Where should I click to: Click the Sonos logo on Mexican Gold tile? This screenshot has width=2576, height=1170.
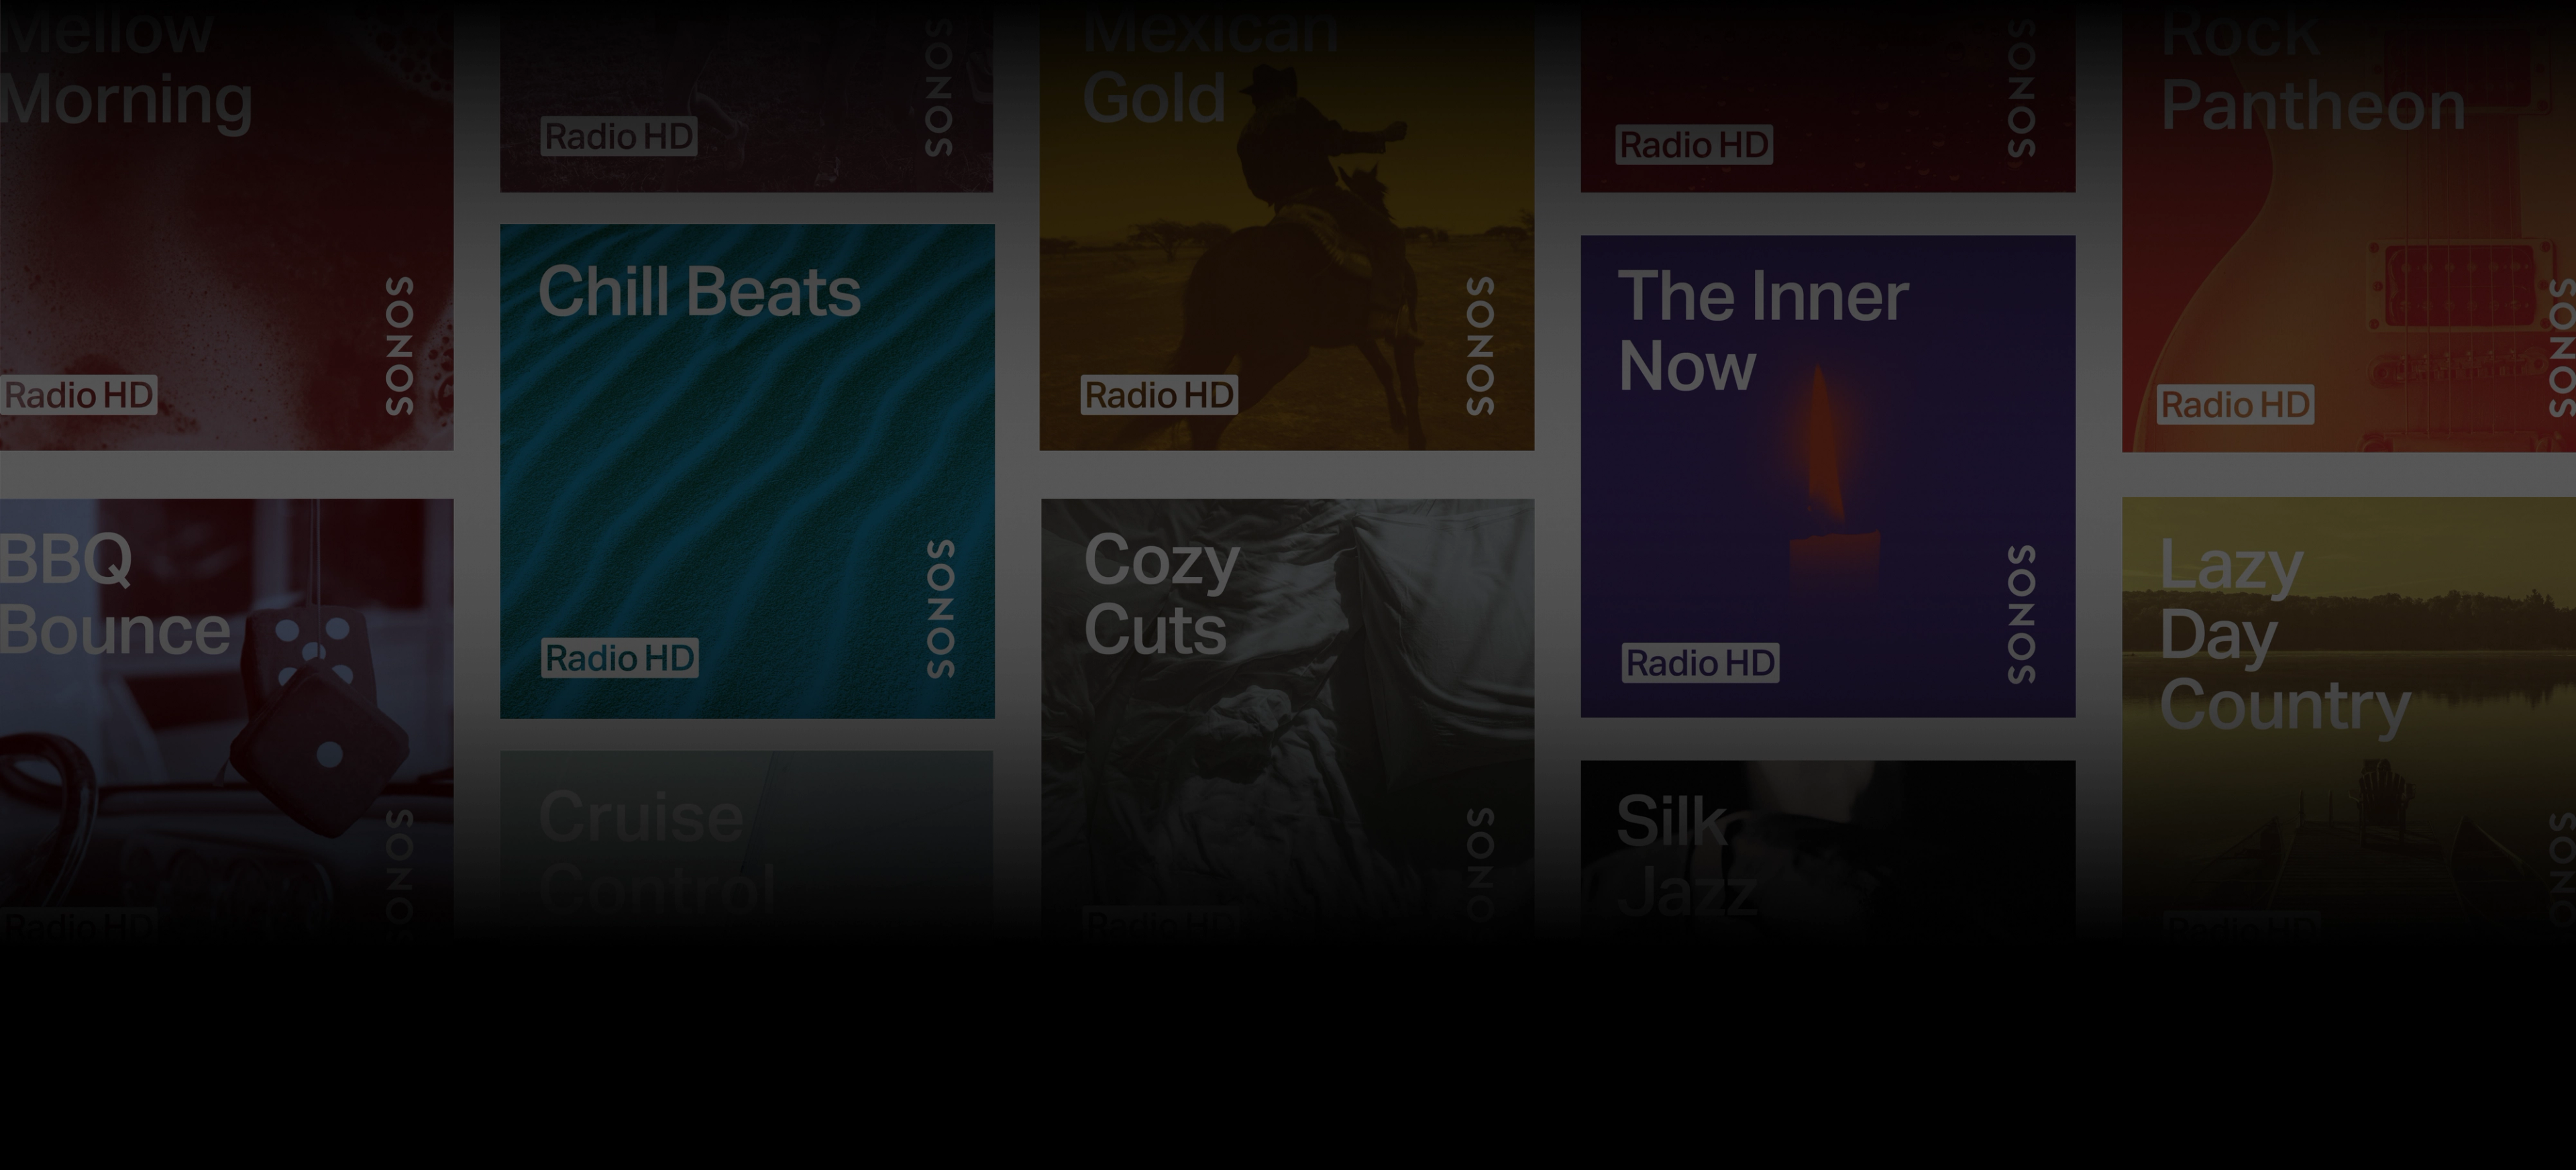[1480, 346]
